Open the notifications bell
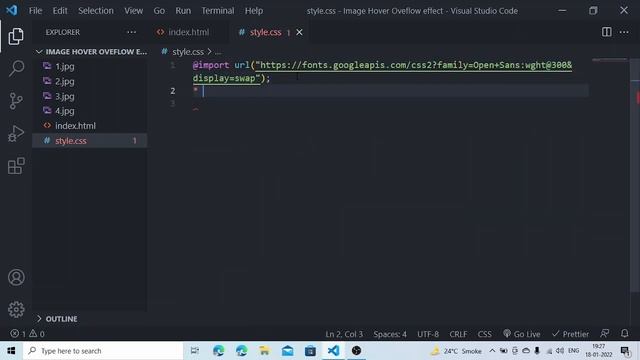Viewport: 640px width, 360px height. click(624, 333)
